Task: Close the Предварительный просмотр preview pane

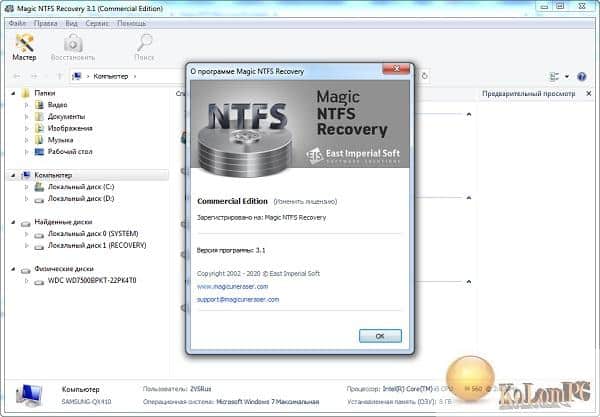Action: point(589,93)
